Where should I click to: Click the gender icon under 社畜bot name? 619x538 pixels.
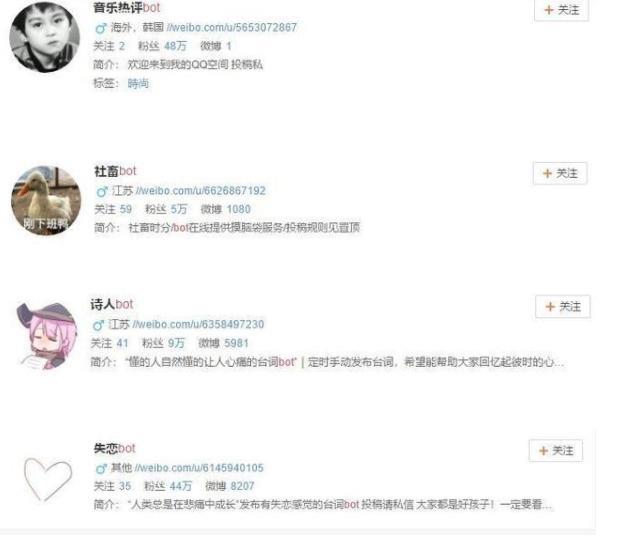[102, 191]
